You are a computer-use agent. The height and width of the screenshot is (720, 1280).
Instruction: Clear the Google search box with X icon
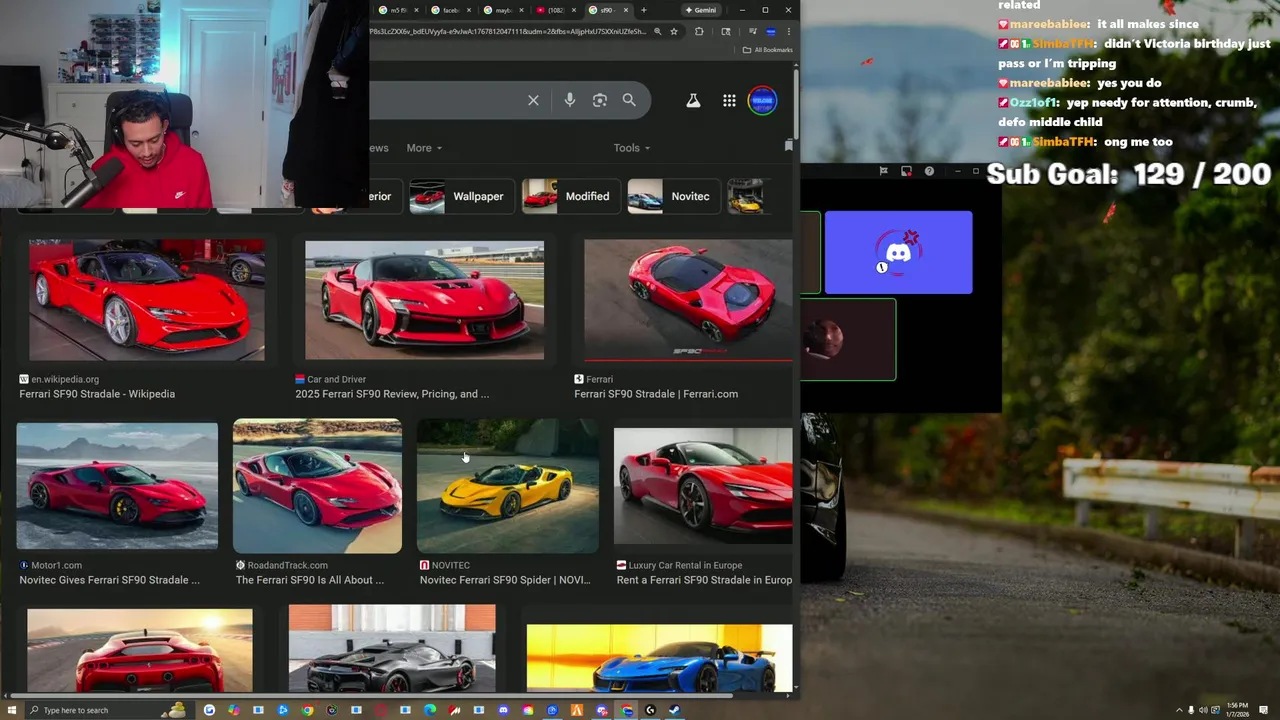(x=533, y=100)
